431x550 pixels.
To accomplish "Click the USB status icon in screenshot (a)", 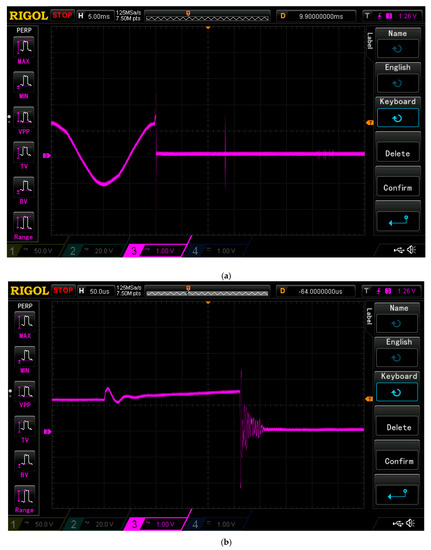I will coord(399,250).
